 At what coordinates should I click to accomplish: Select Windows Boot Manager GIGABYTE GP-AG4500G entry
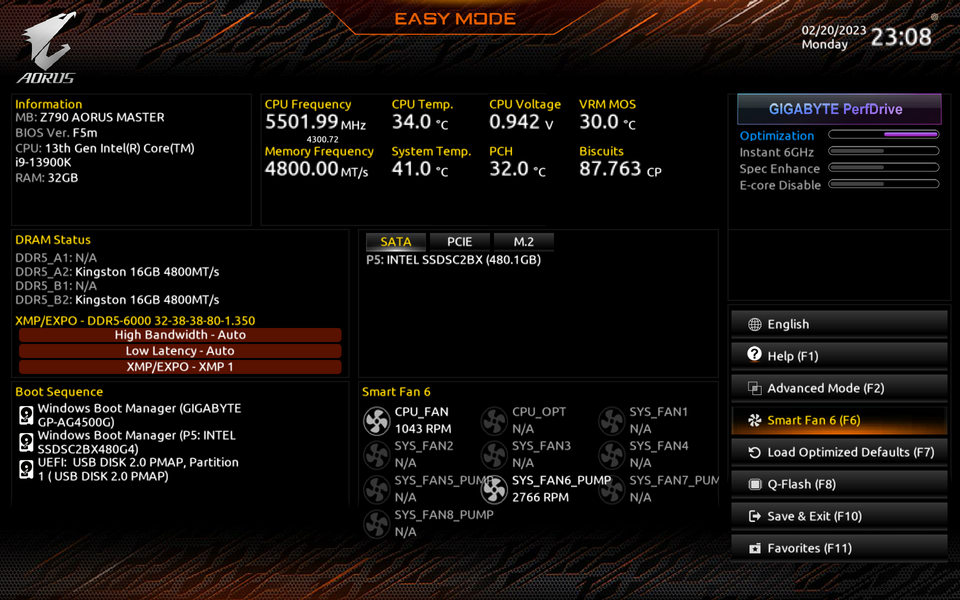(x=140, y=415)
